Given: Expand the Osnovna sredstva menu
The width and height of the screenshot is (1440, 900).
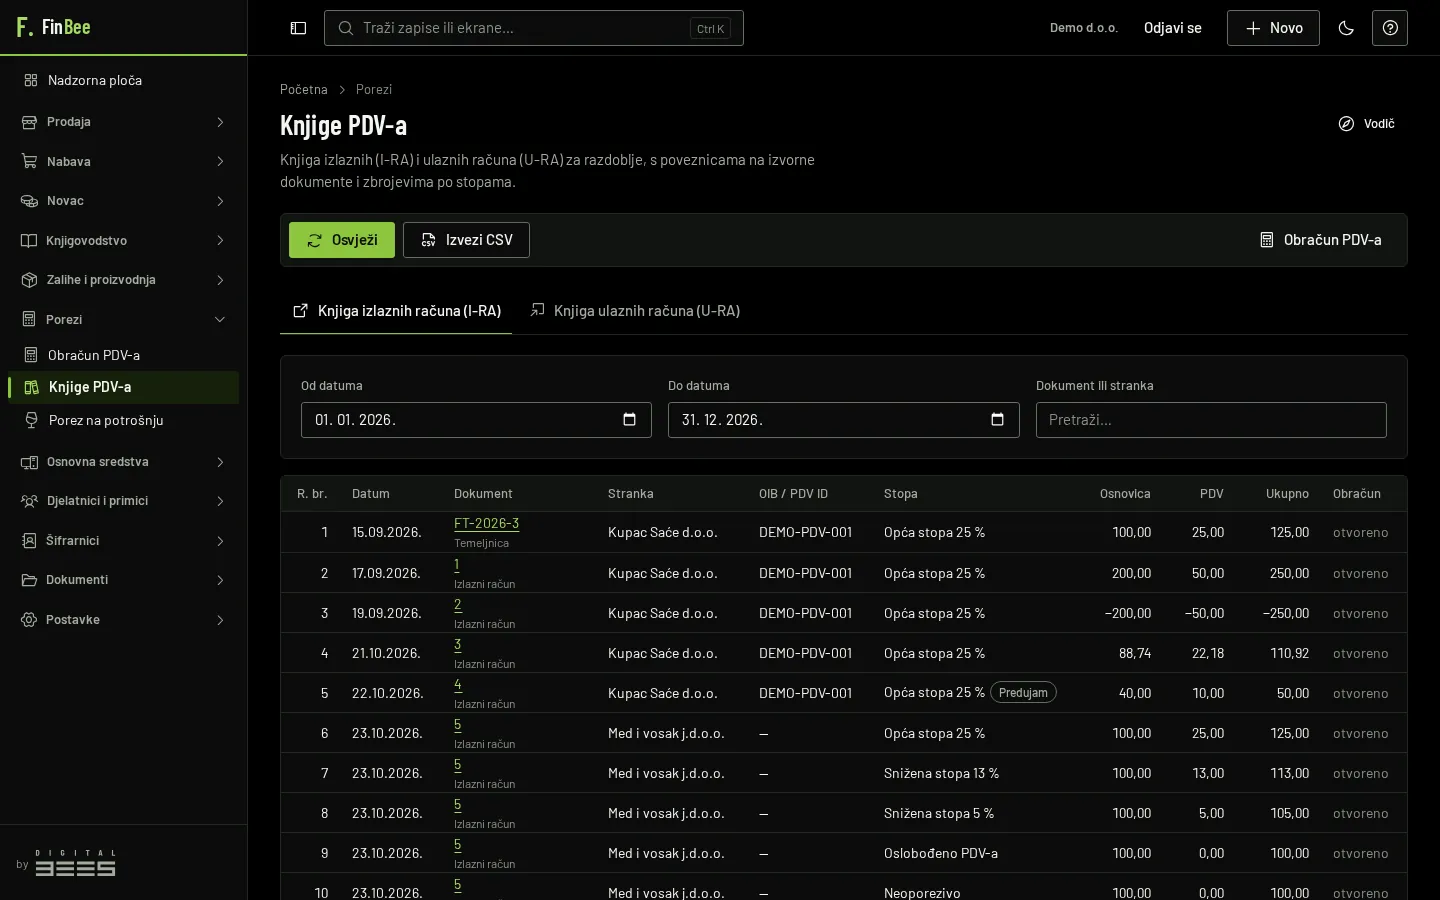Looking at the screenshot, I should click(123, 462).
